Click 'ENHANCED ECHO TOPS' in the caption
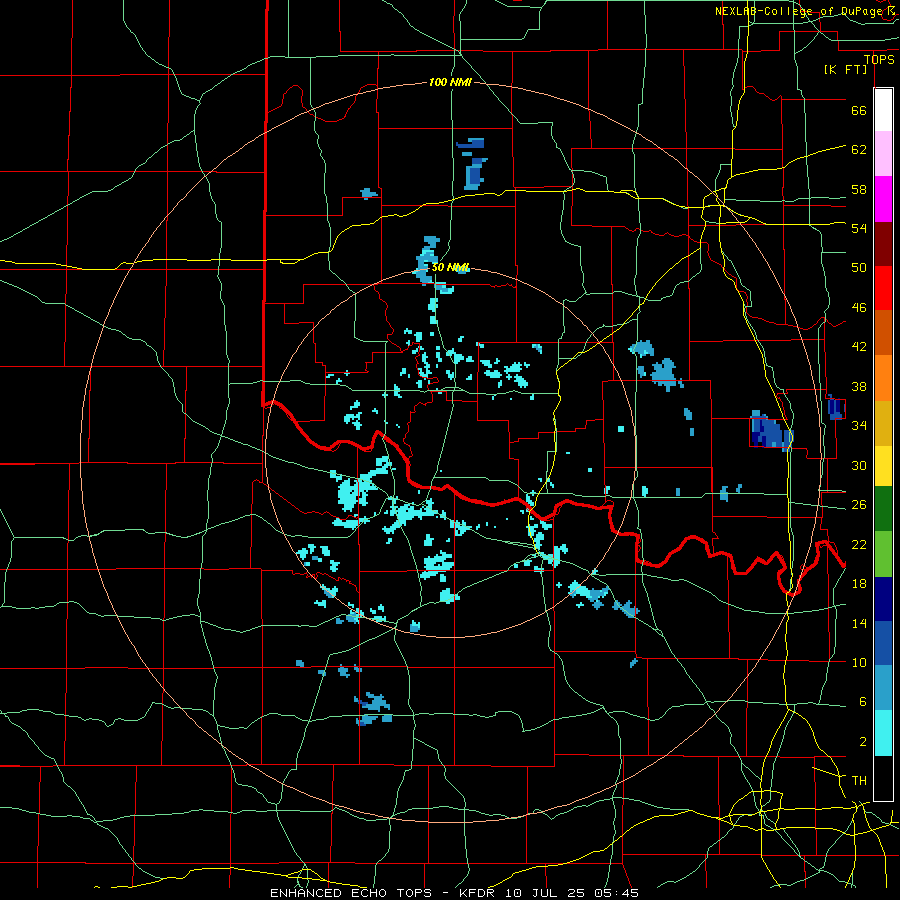Screen dimensions: 900x900 351,893
